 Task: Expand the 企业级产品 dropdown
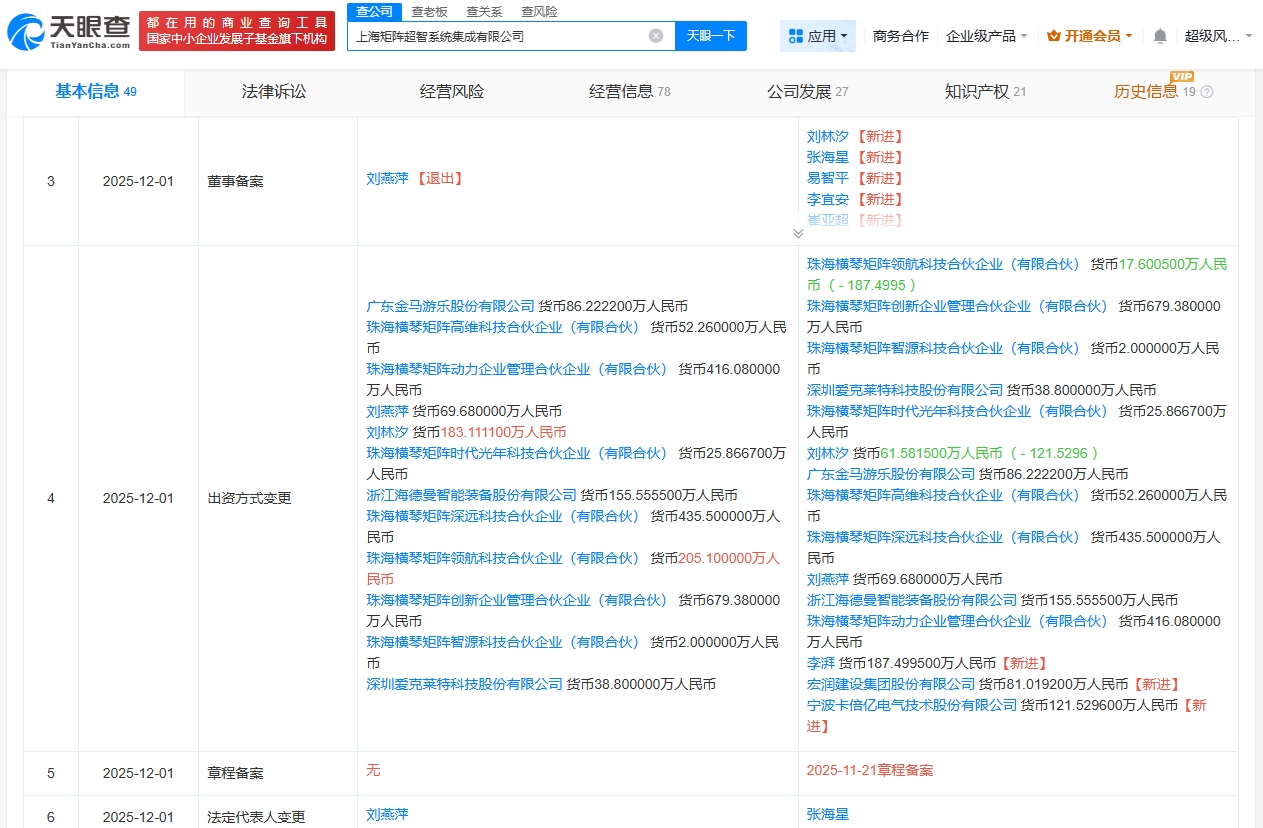(x=985, y=33)
